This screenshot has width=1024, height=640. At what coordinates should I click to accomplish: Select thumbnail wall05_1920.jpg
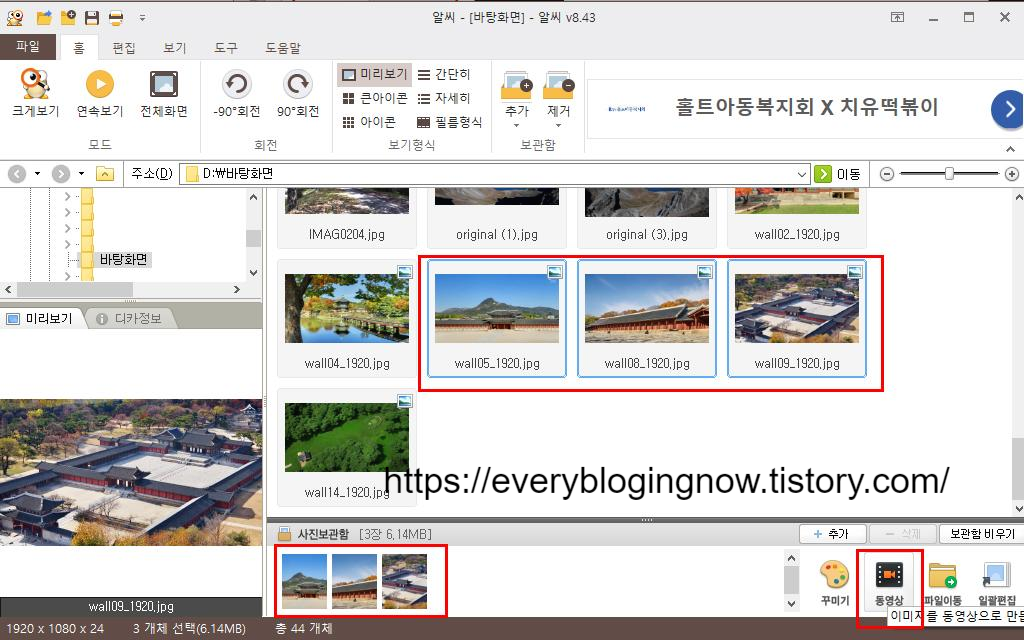(x=497, y=319)
